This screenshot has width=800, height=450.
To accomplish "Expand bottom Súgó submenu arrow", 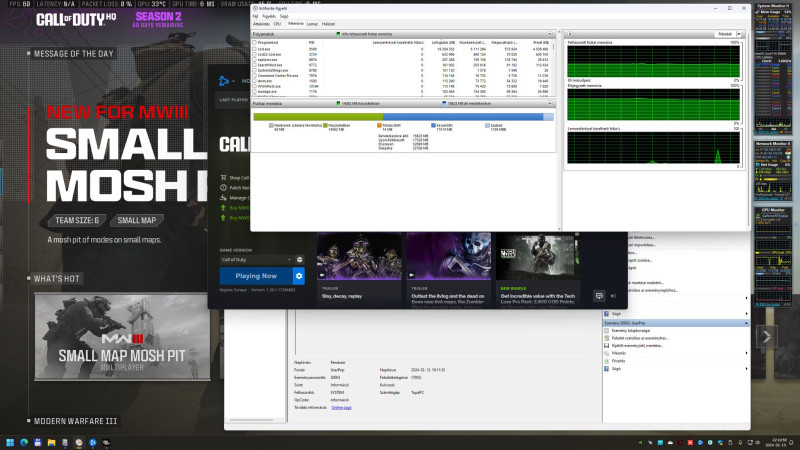I will (x=746, y=368).
